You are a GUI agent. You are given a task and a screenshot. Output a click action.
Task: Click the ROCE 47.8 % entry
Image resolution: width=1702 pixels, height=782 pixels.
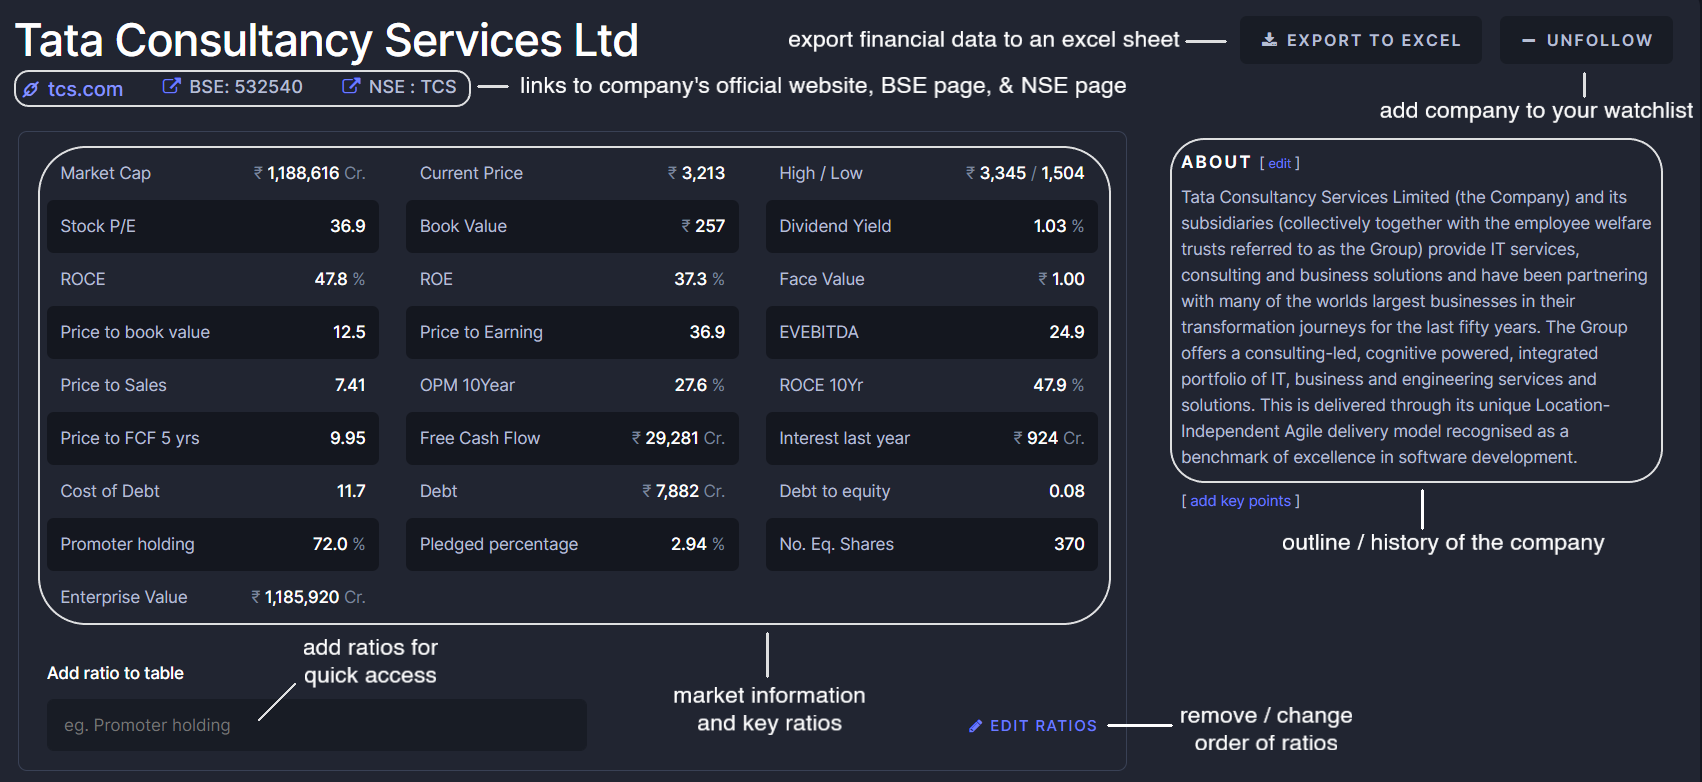coord(213,279)
